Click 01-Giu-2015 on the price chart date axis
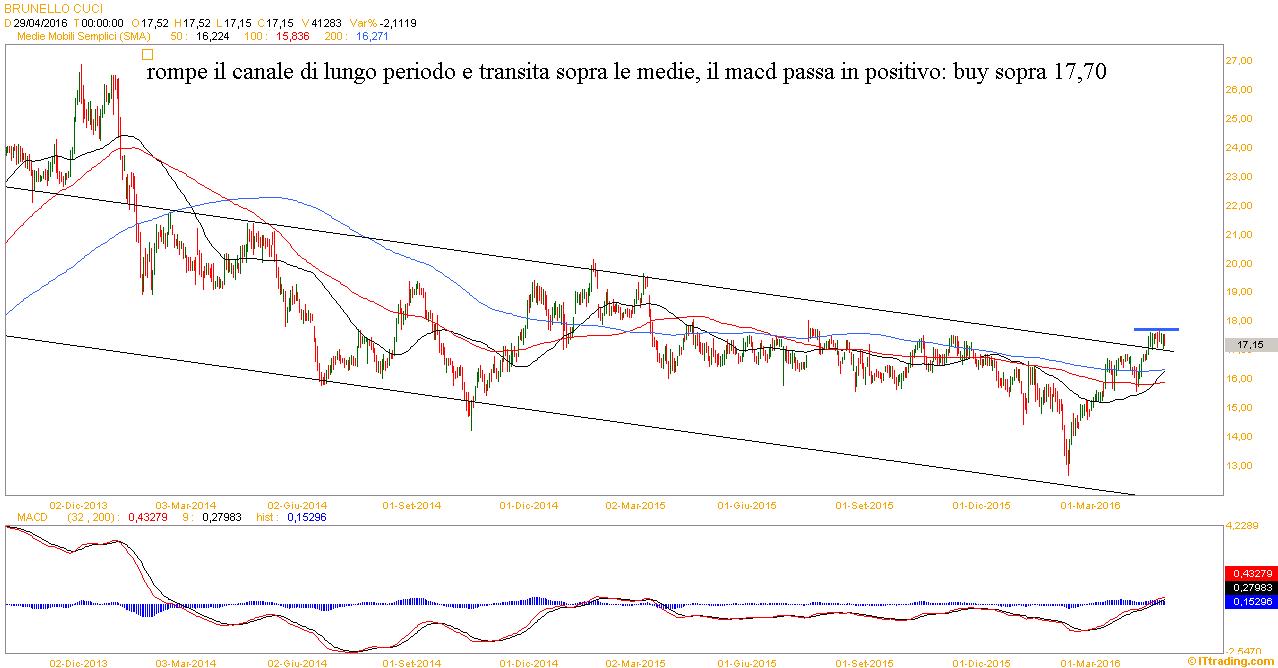 (x=749, y=505)
